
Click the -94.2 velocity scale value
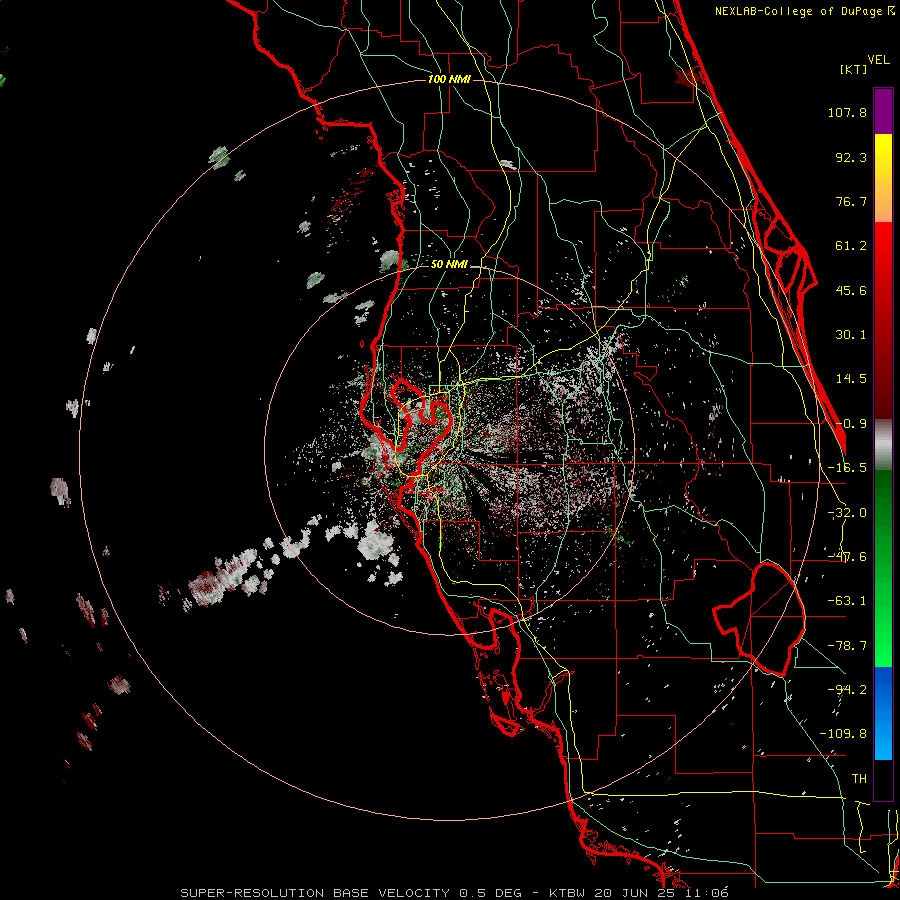[847, 689]
